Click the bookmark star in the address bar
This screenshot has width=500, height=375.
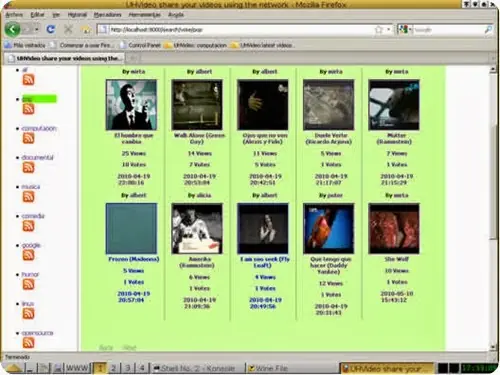pyautogui.click(x=379, y=30)
